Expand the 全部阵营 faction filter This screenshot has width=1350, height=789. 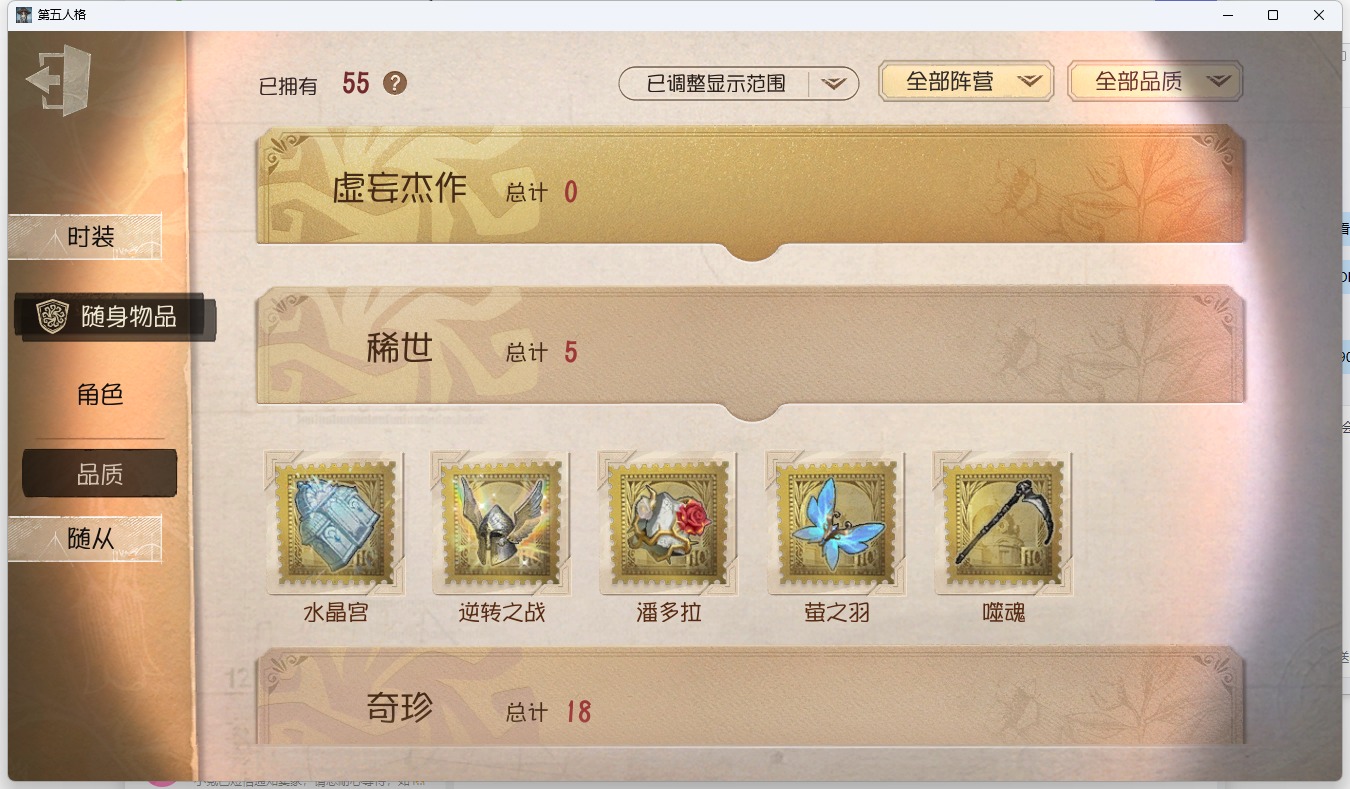[x=966, y=82]
